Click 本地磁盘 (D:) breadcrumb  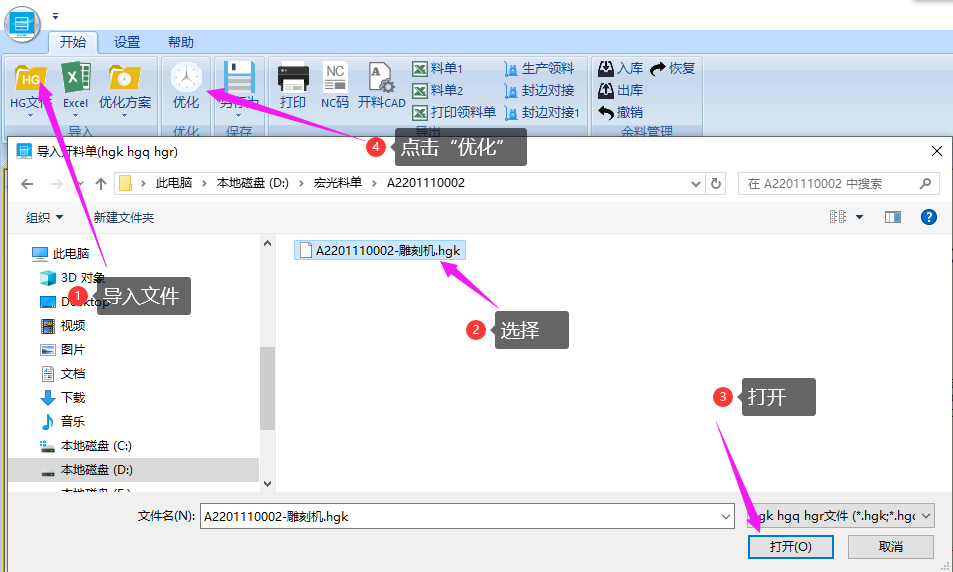253,183
